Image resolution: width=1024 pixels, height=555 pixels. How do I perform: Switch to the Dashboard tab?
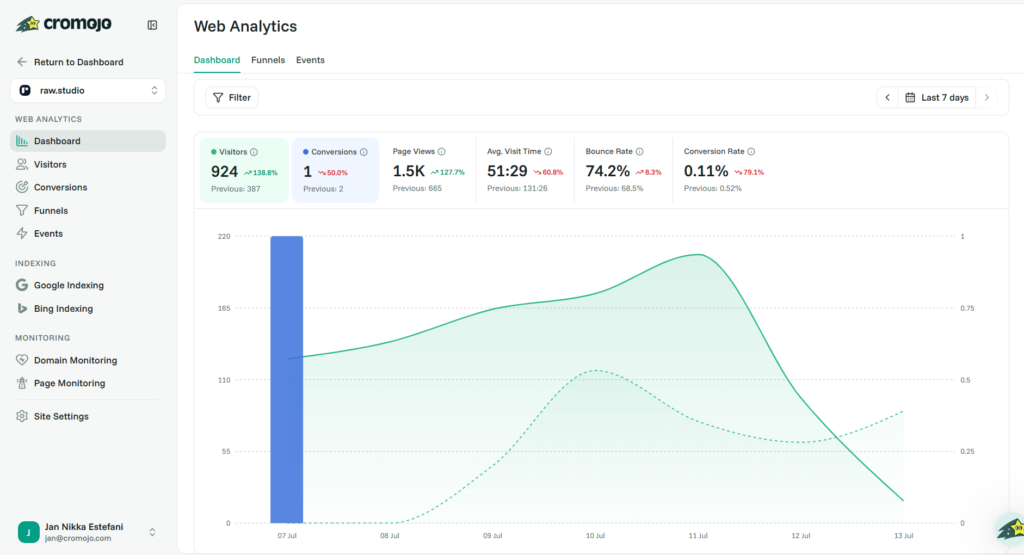(x=217, y=60)
